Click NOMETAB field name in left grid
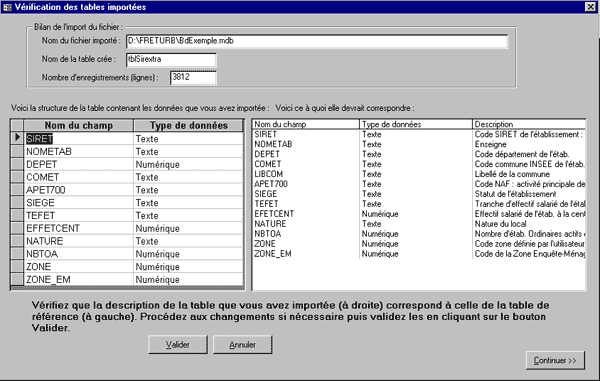The height and width of the screenshot is (381, 600). 78,151
